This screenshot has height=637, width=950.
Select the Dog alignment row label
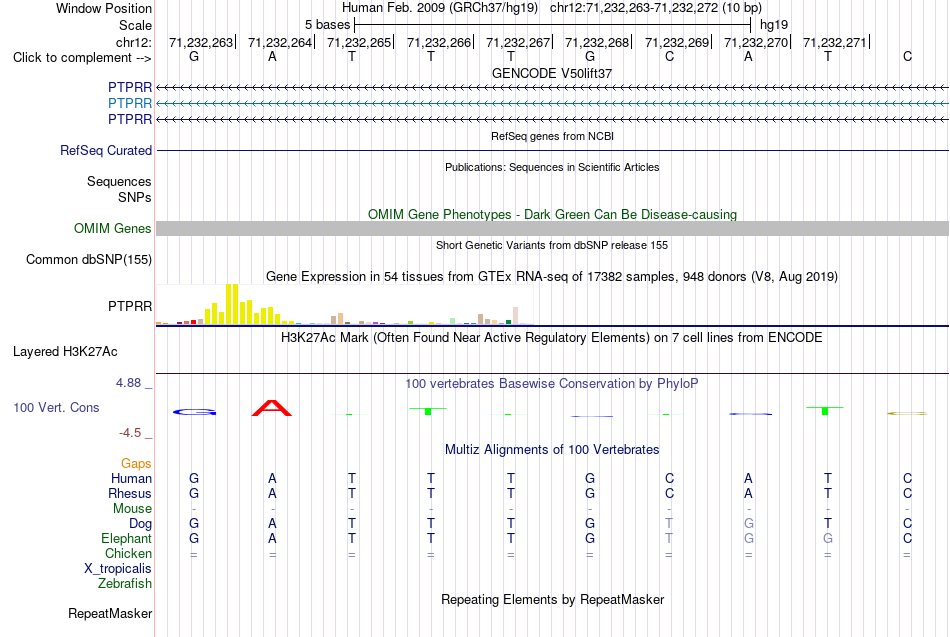coord(140,524)
